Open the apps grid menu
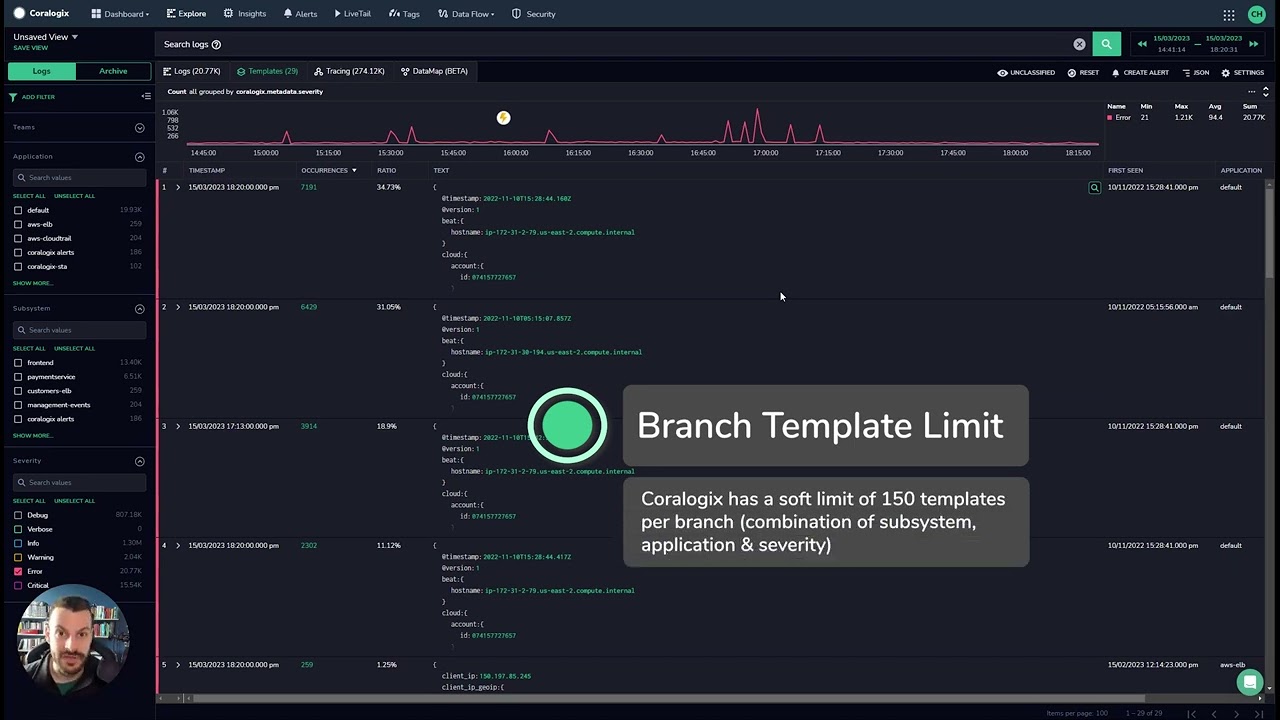The image size is (1280, 720). tap(1229, 14)
